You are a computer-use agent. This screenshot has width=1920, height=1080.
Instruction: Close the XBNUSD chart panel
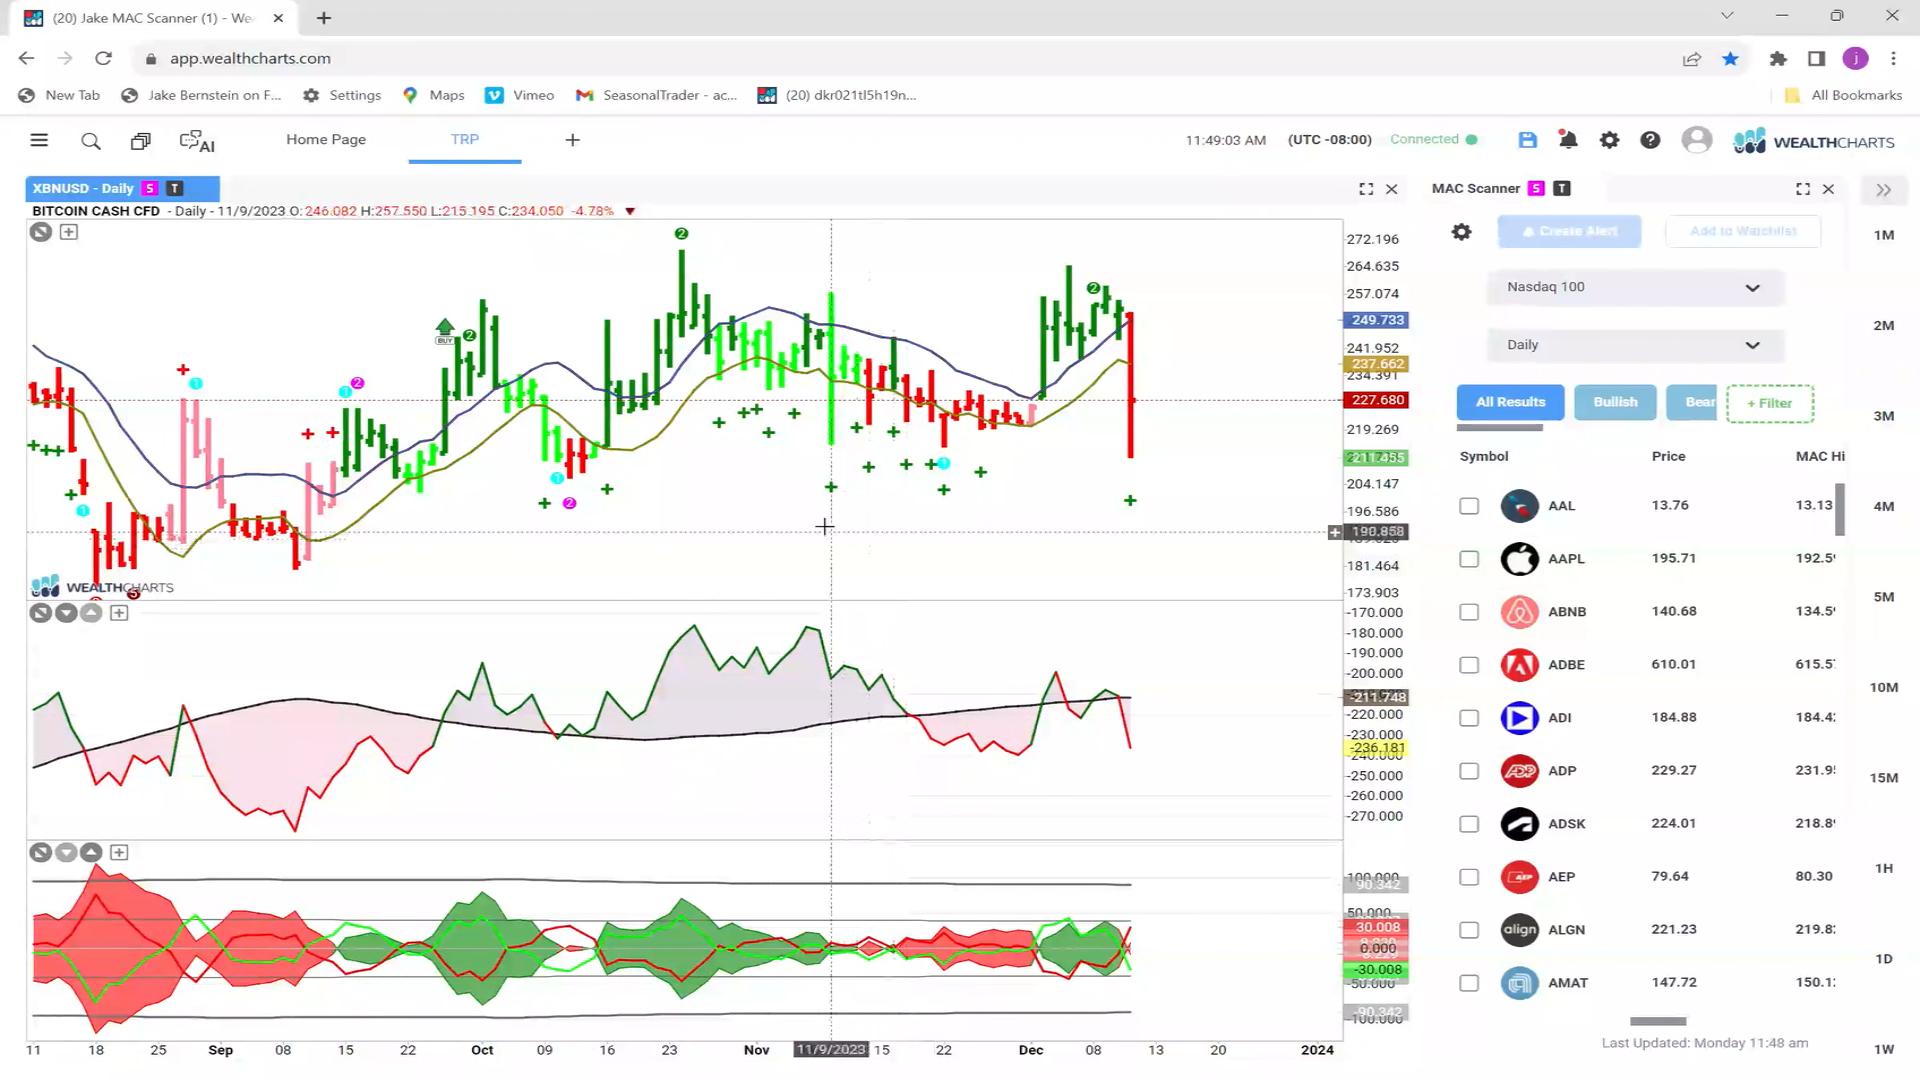1391,189
